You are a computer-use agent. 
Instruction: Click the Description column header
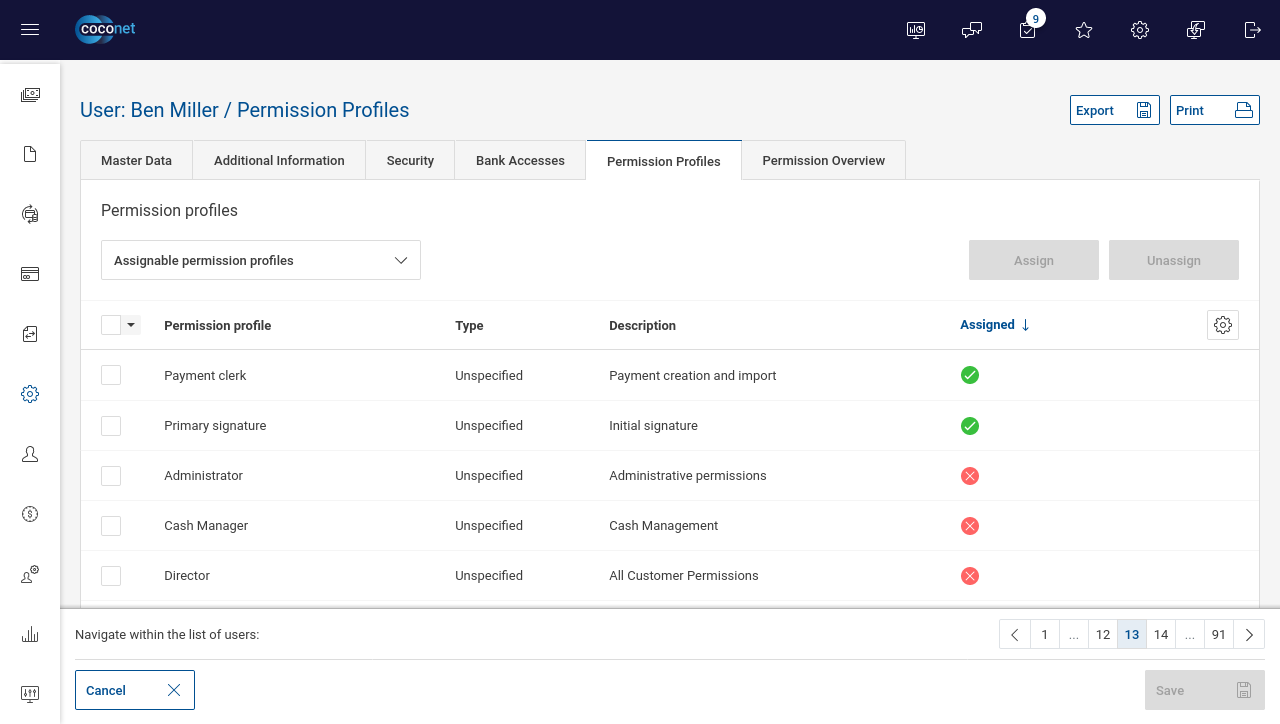coord(642,325)
